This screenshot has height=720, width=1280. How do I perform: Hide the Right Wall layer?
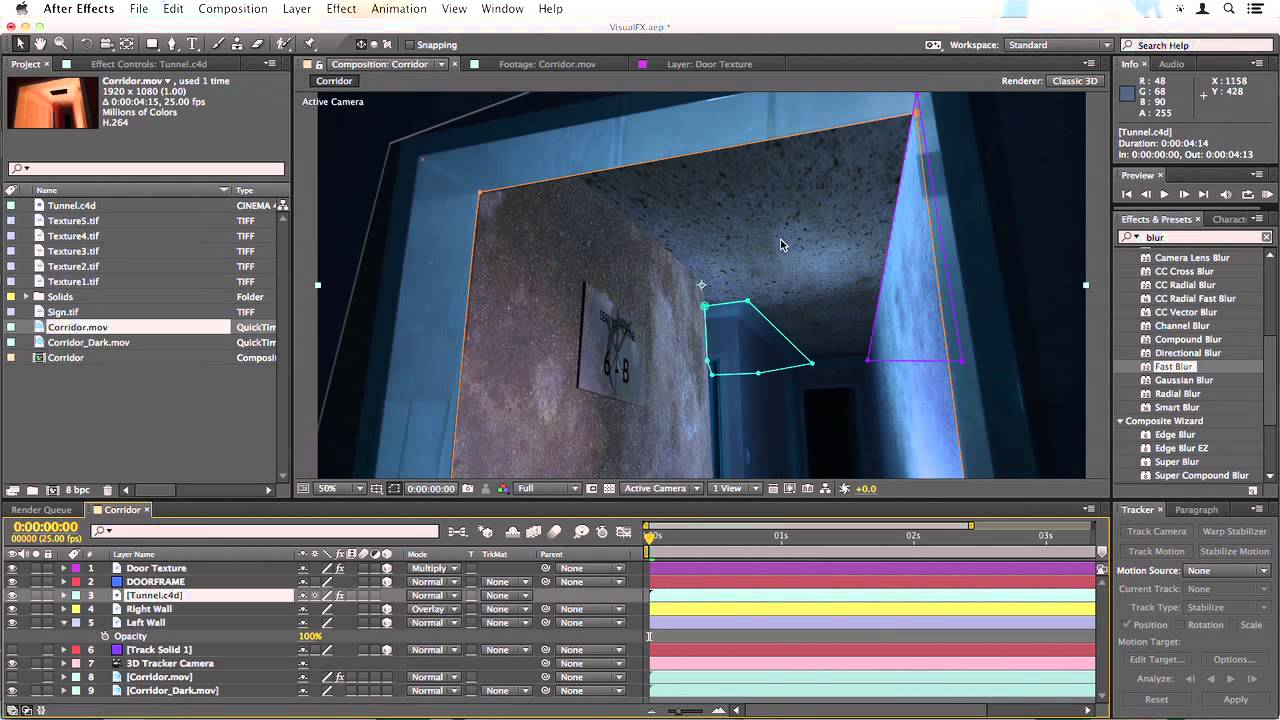[12, 609]
